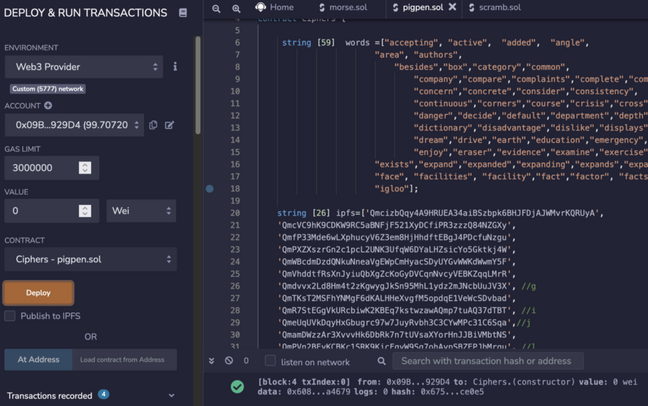Screen dimensions: 648x406
Task: Toggle the breakpoint on line 18
Action: (210, 189)
